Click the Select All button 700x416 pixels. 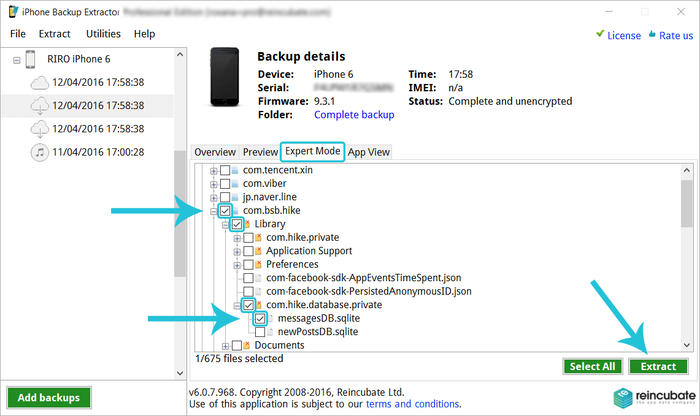point(592,366)
